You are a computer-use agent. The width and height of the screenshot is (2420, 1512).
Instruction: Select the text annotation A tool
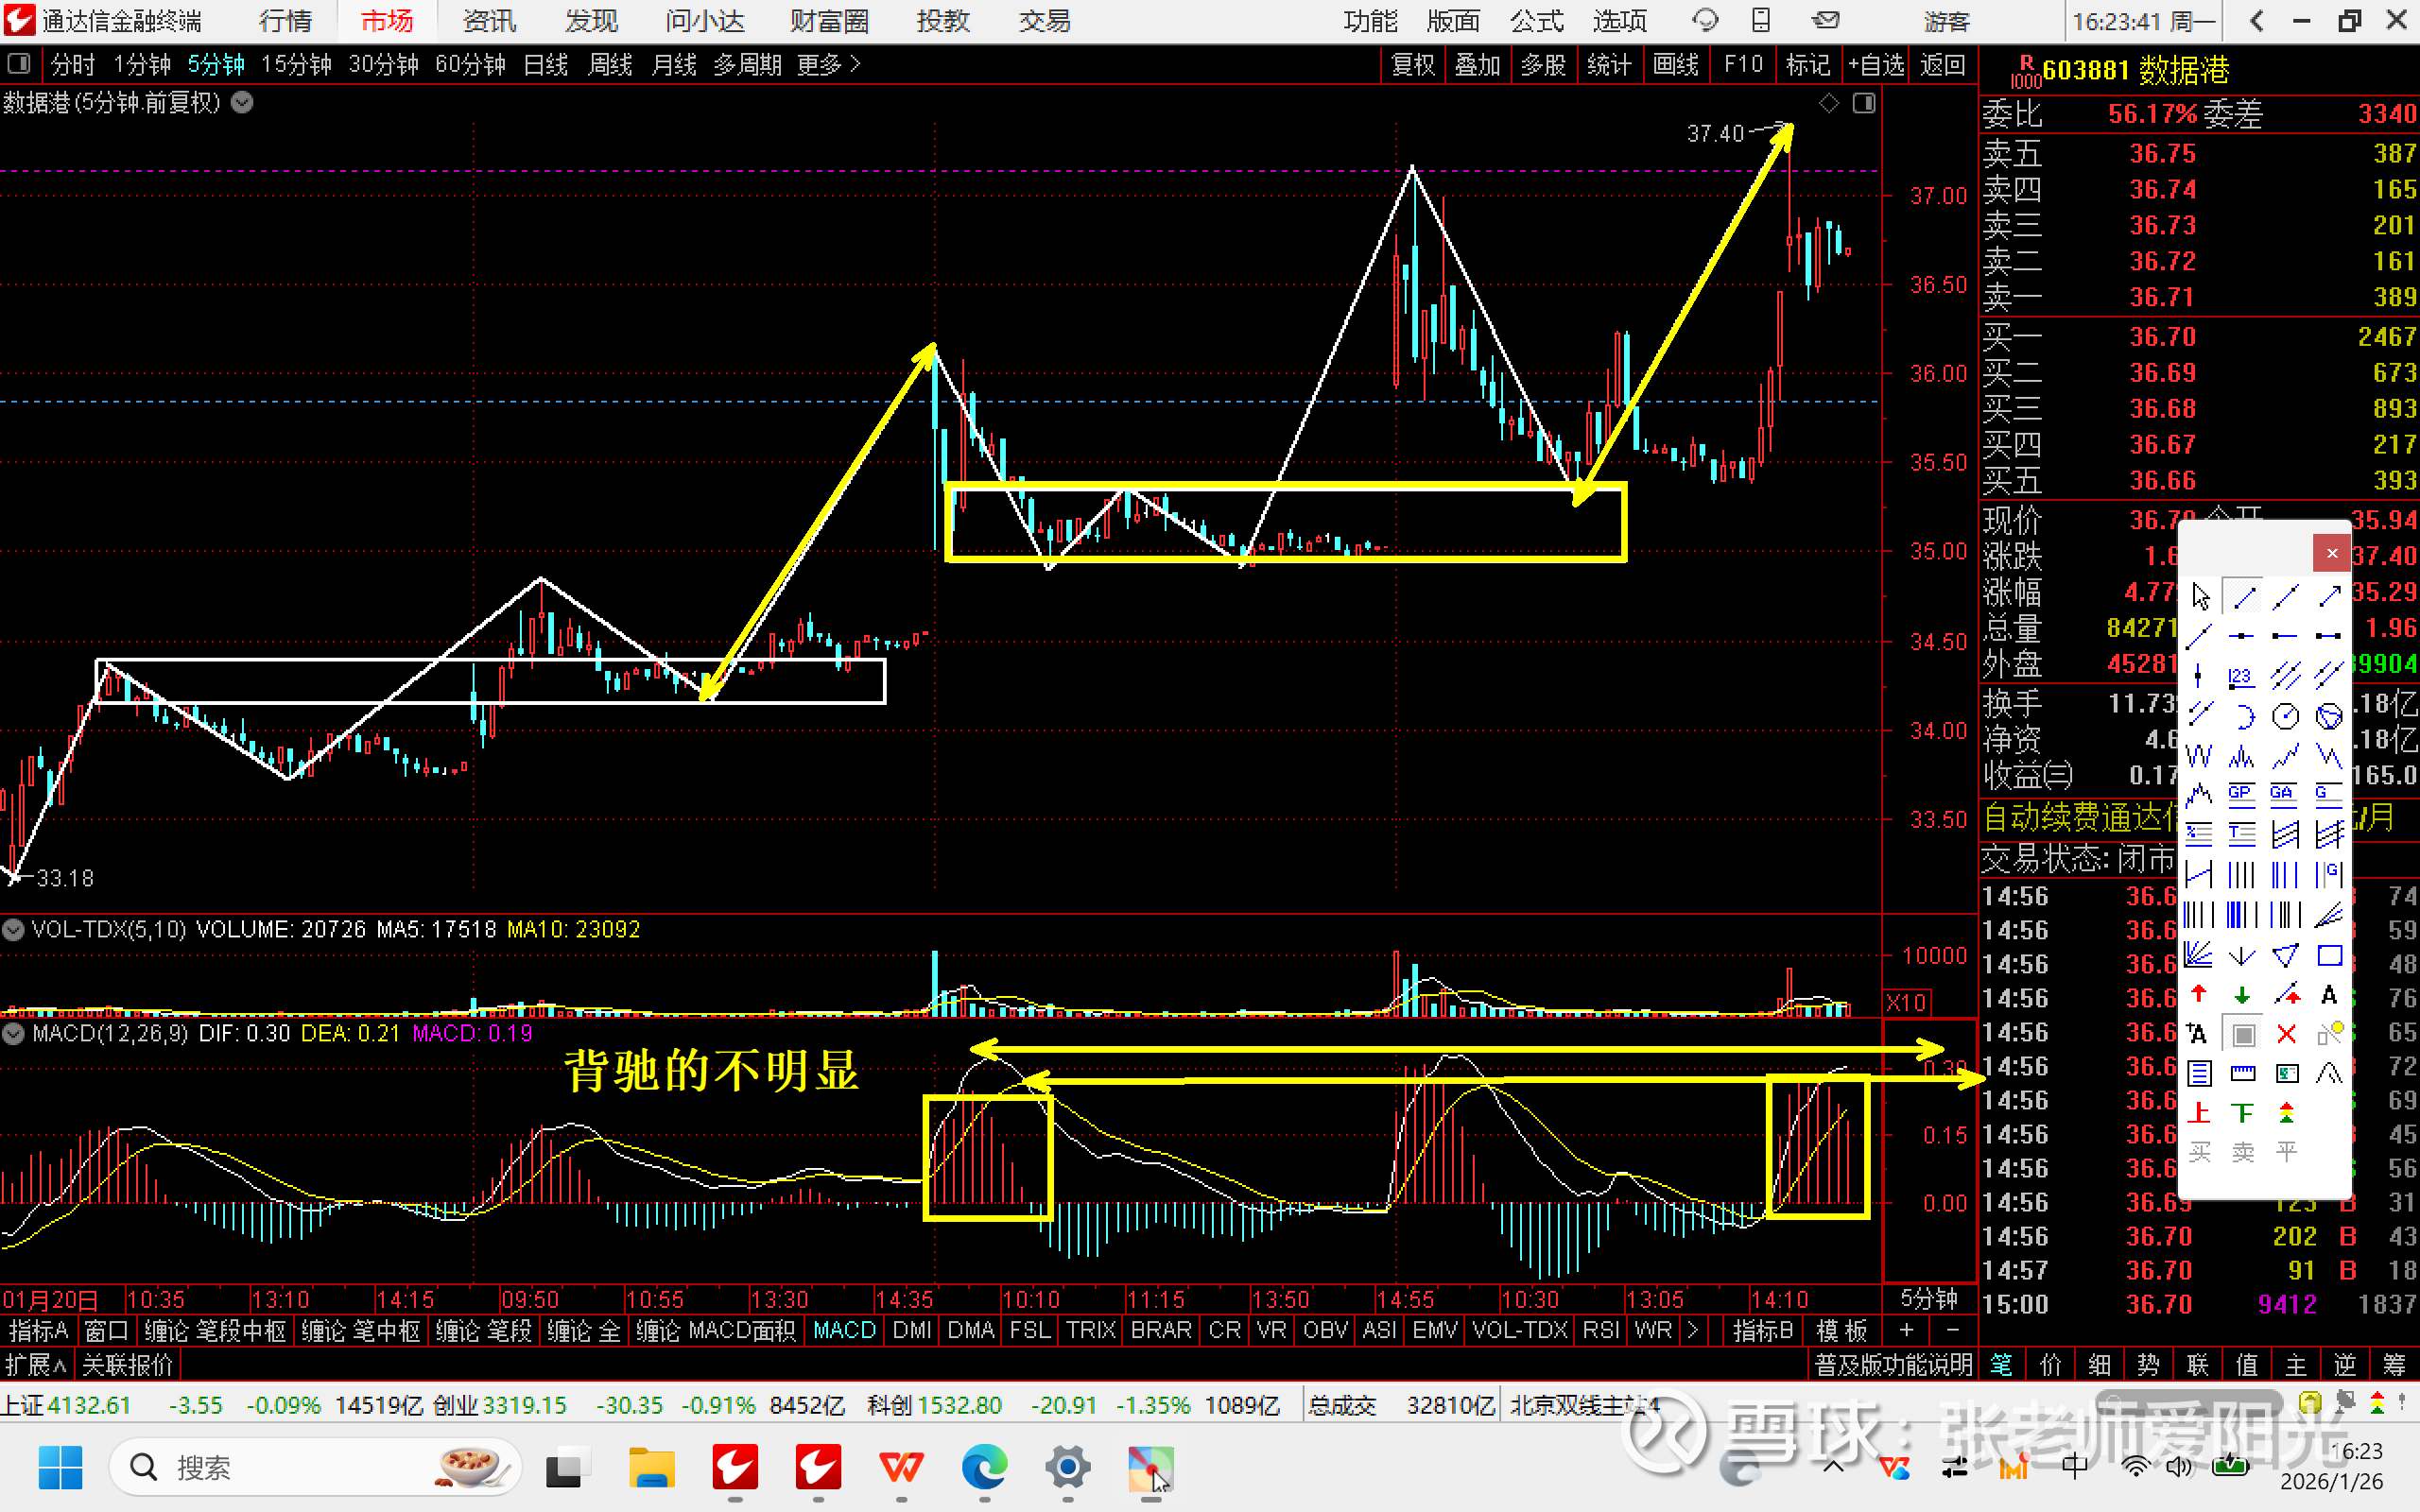coord(2329,994)
